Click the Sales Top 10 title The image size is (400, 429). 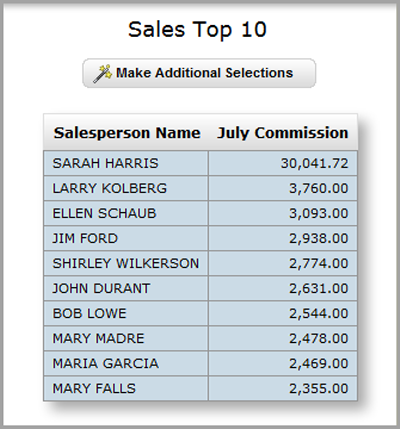click(x=197, y=30)
